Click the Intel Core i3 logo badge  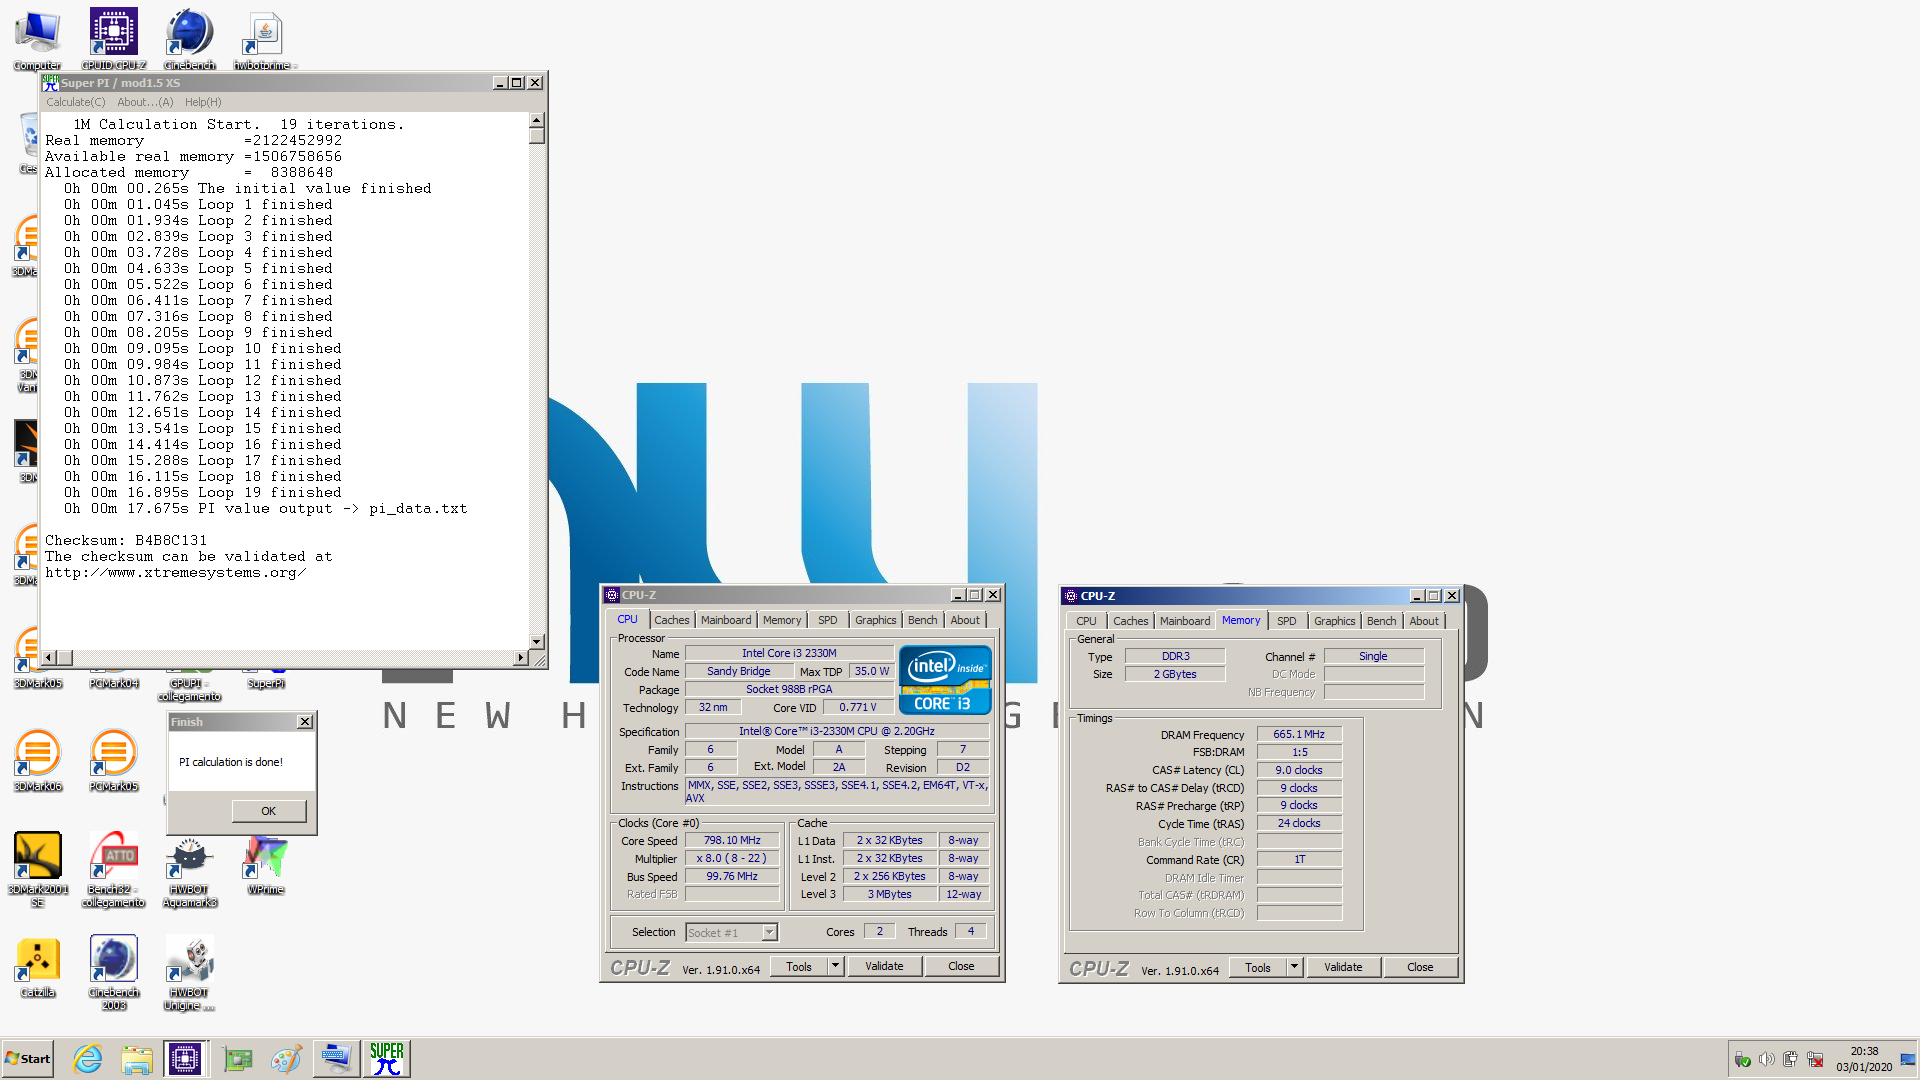coord(945,680)
